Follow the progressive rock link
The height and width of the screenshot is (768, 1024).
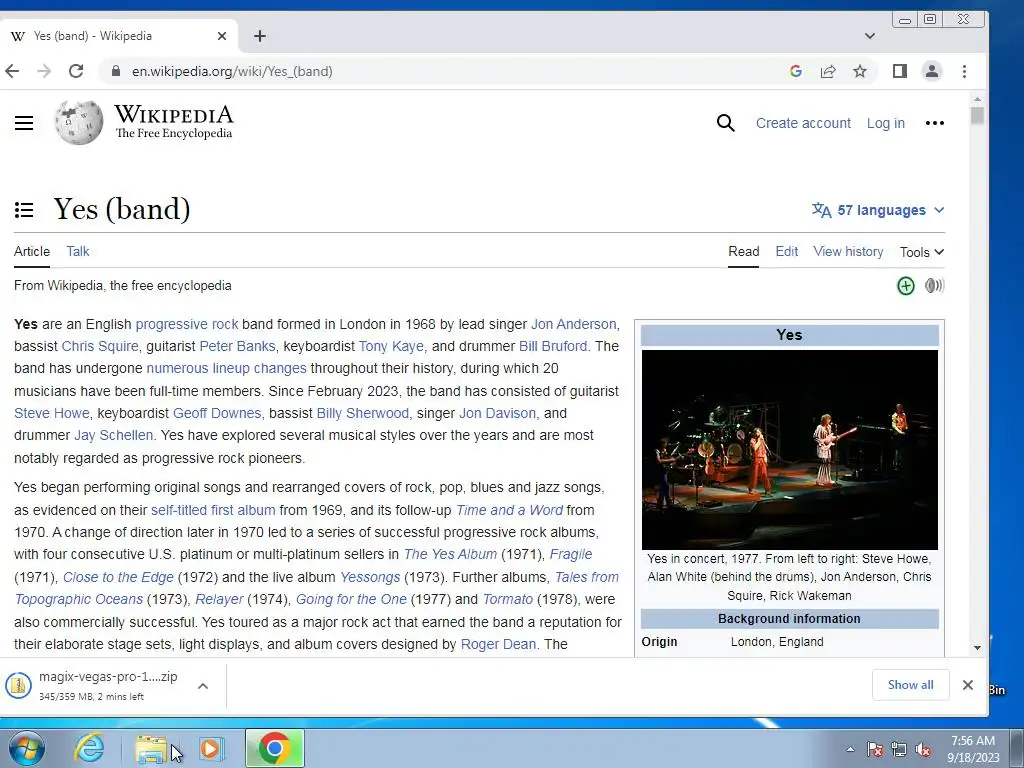[187, 324]
